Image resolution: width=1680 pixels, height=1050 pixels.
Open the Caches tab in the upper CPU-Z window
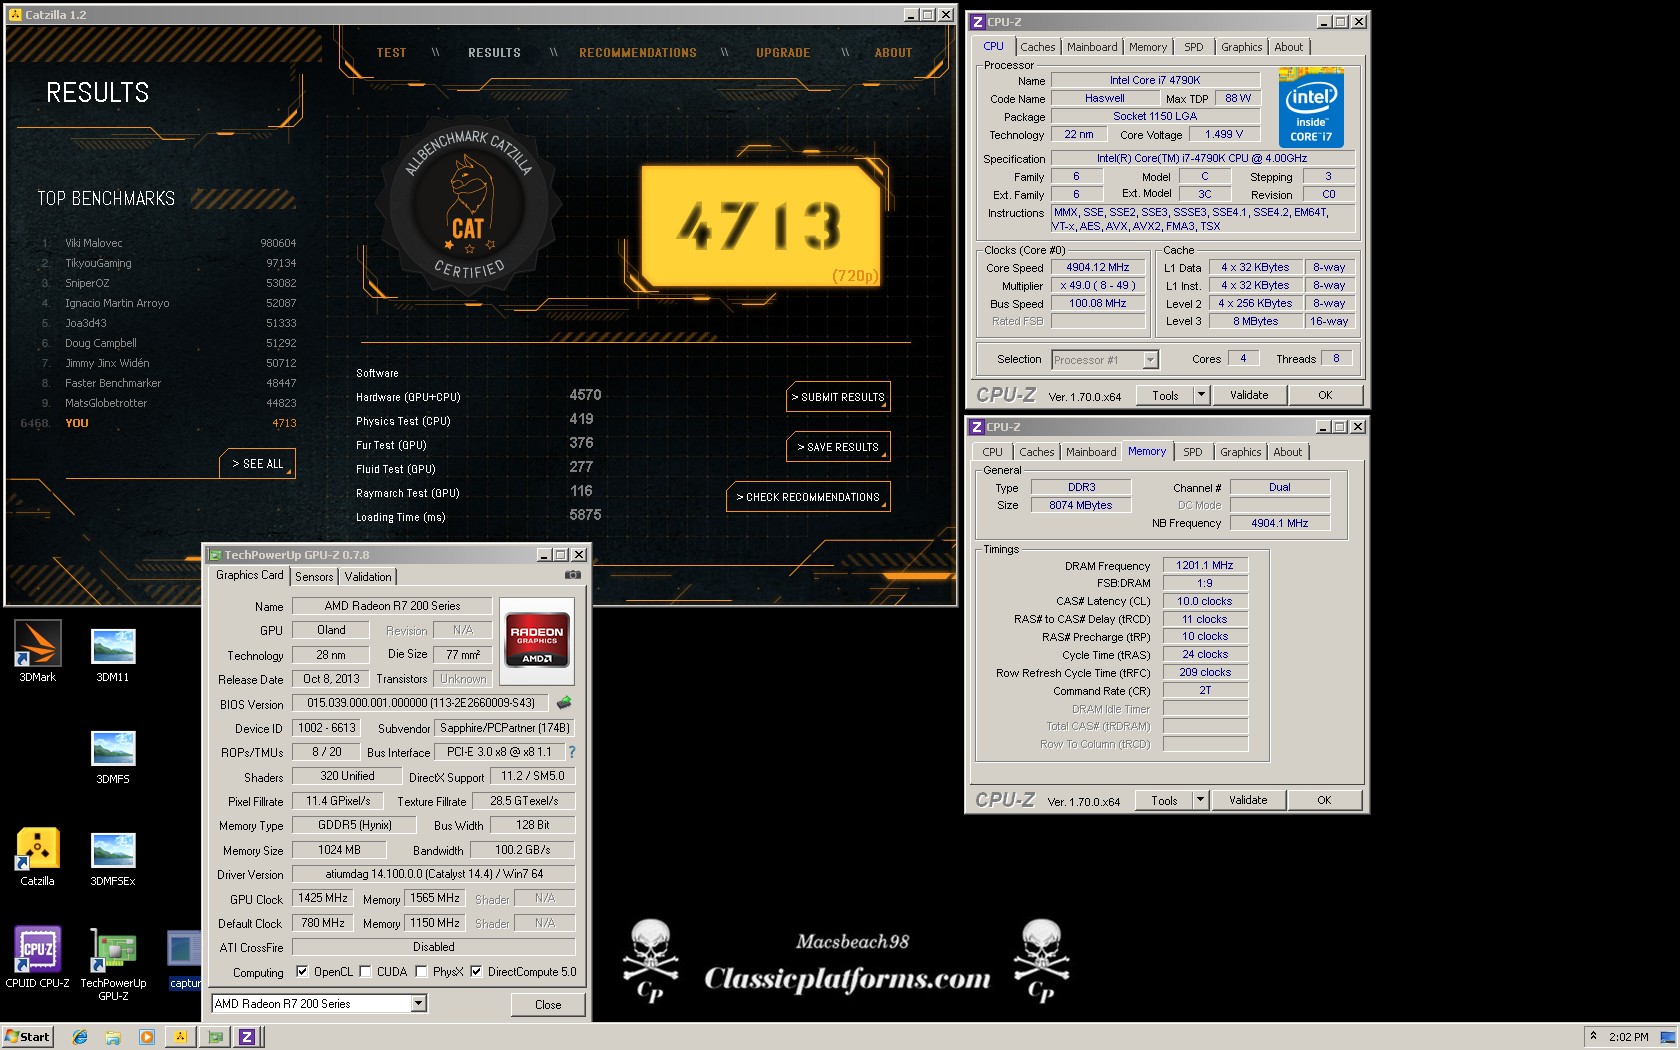[x=1038, y=47]
